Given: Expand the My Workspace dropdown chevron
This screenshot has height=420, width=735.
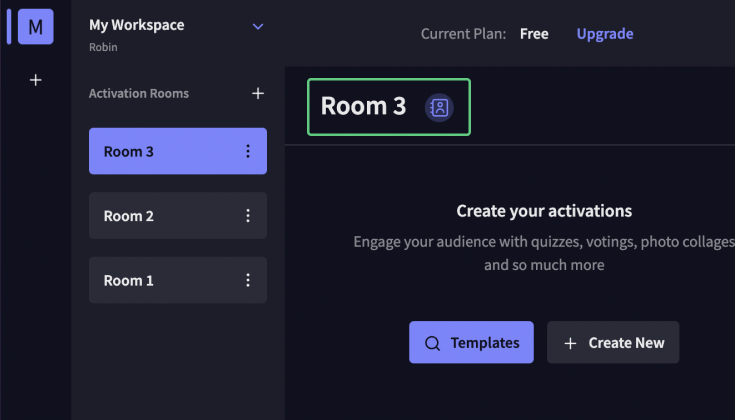Looking at the screenshot, I should [258, 26].
